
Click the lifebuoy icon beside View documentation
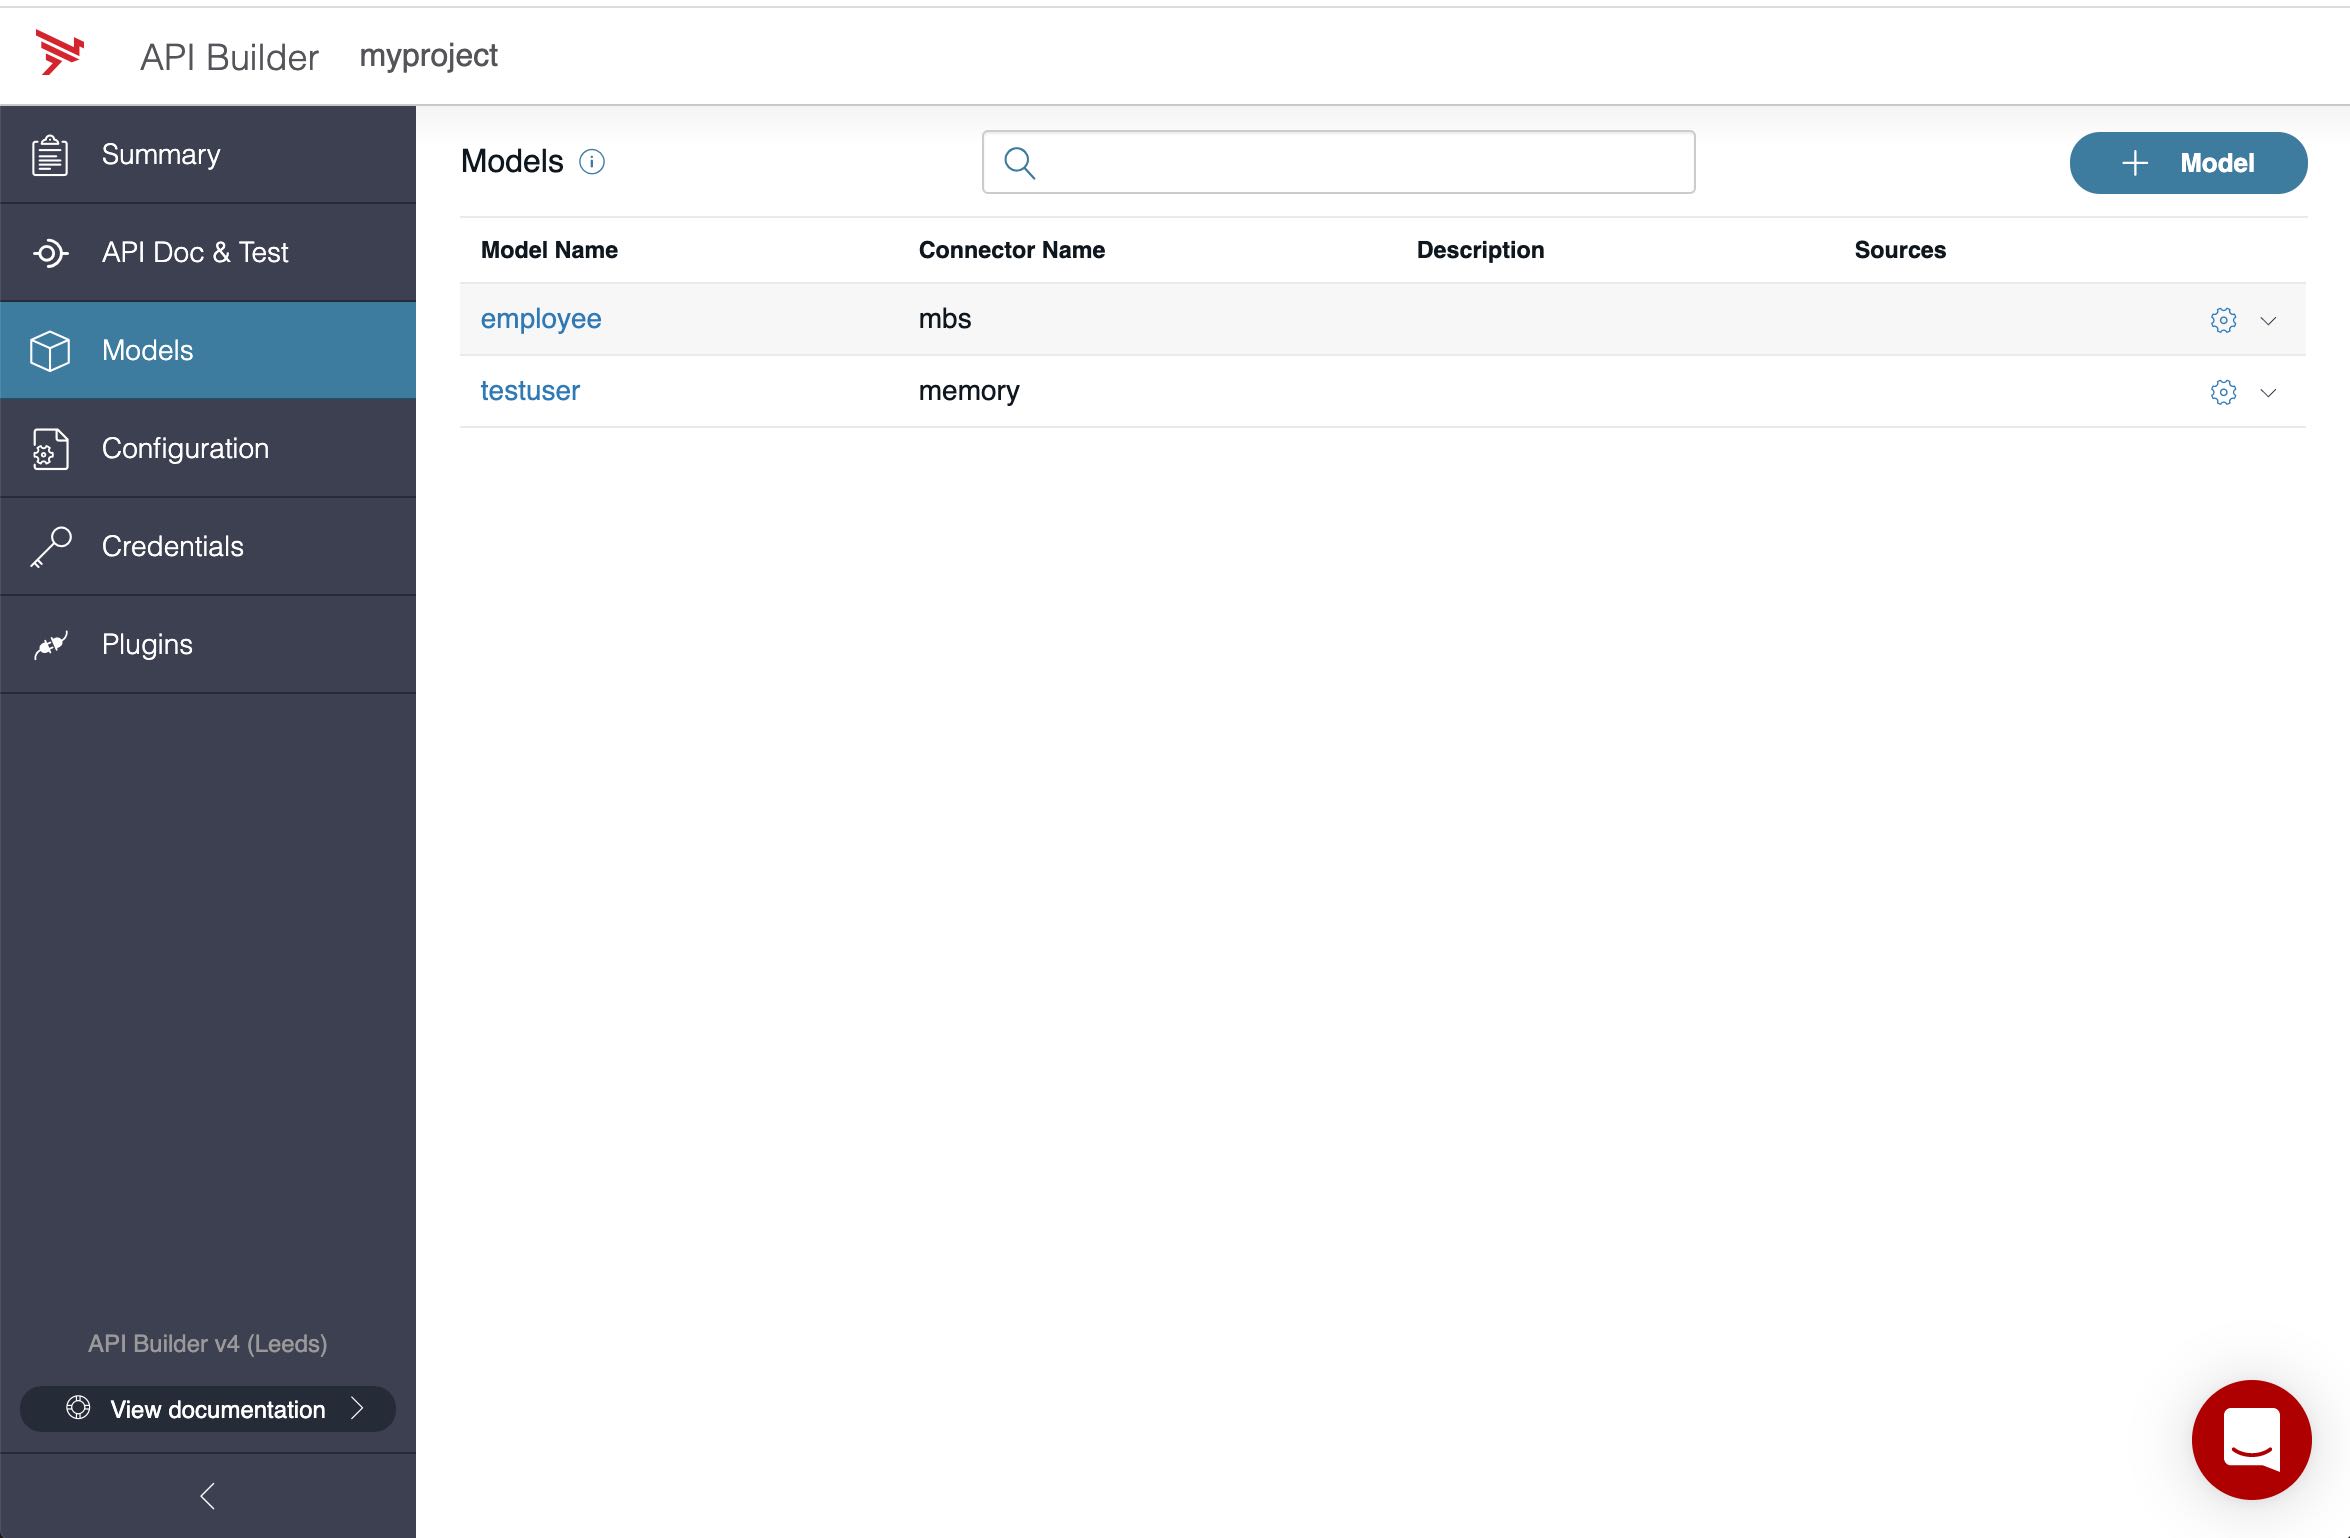78,1408
